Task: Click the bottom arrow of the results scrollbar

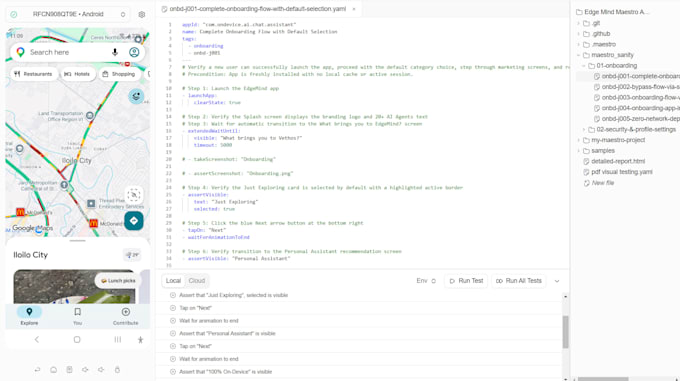Action: (x=566, y=379)
